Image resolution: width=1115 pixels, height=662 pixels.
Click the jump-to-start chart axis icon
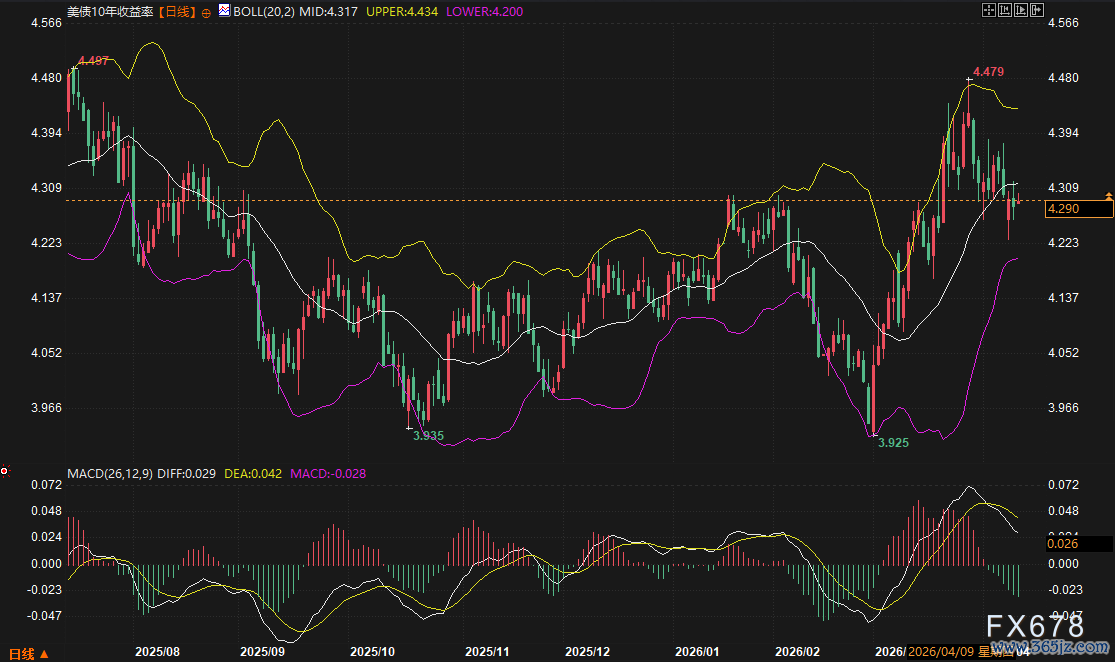(1005, 10)
